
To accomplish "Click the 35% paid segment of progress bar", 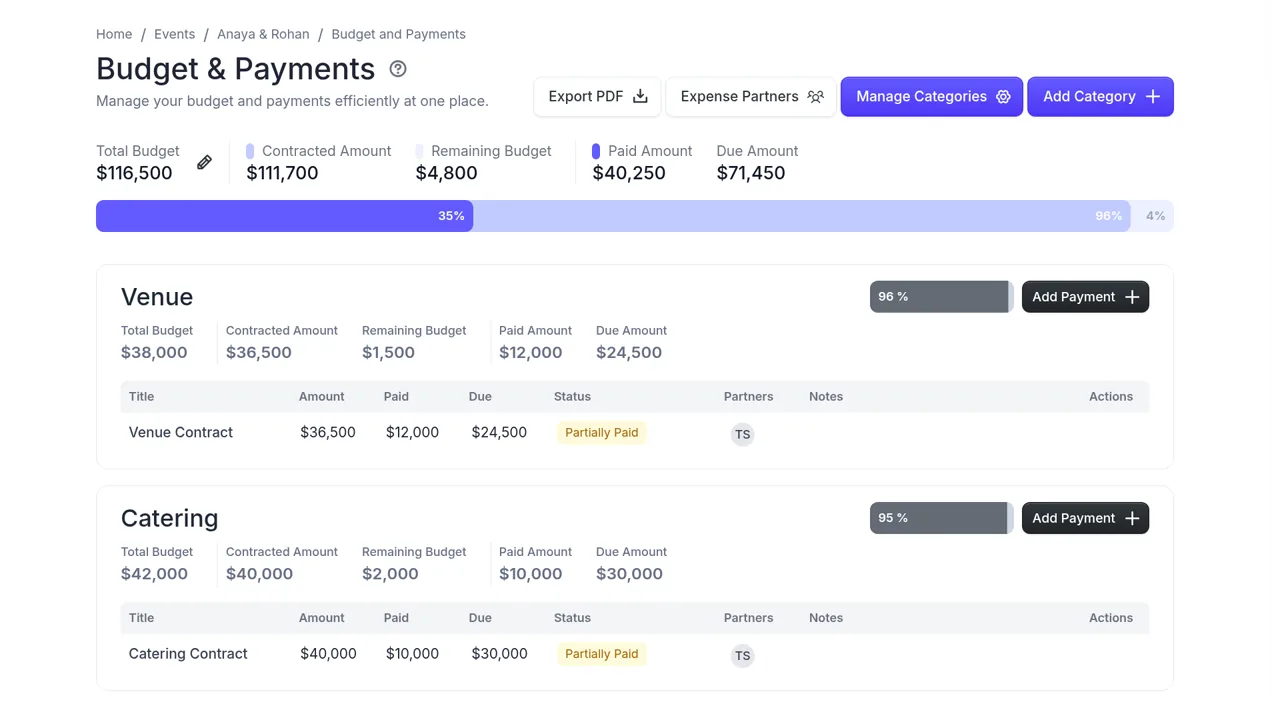I will pyautogui.click(x=284, y=216).
